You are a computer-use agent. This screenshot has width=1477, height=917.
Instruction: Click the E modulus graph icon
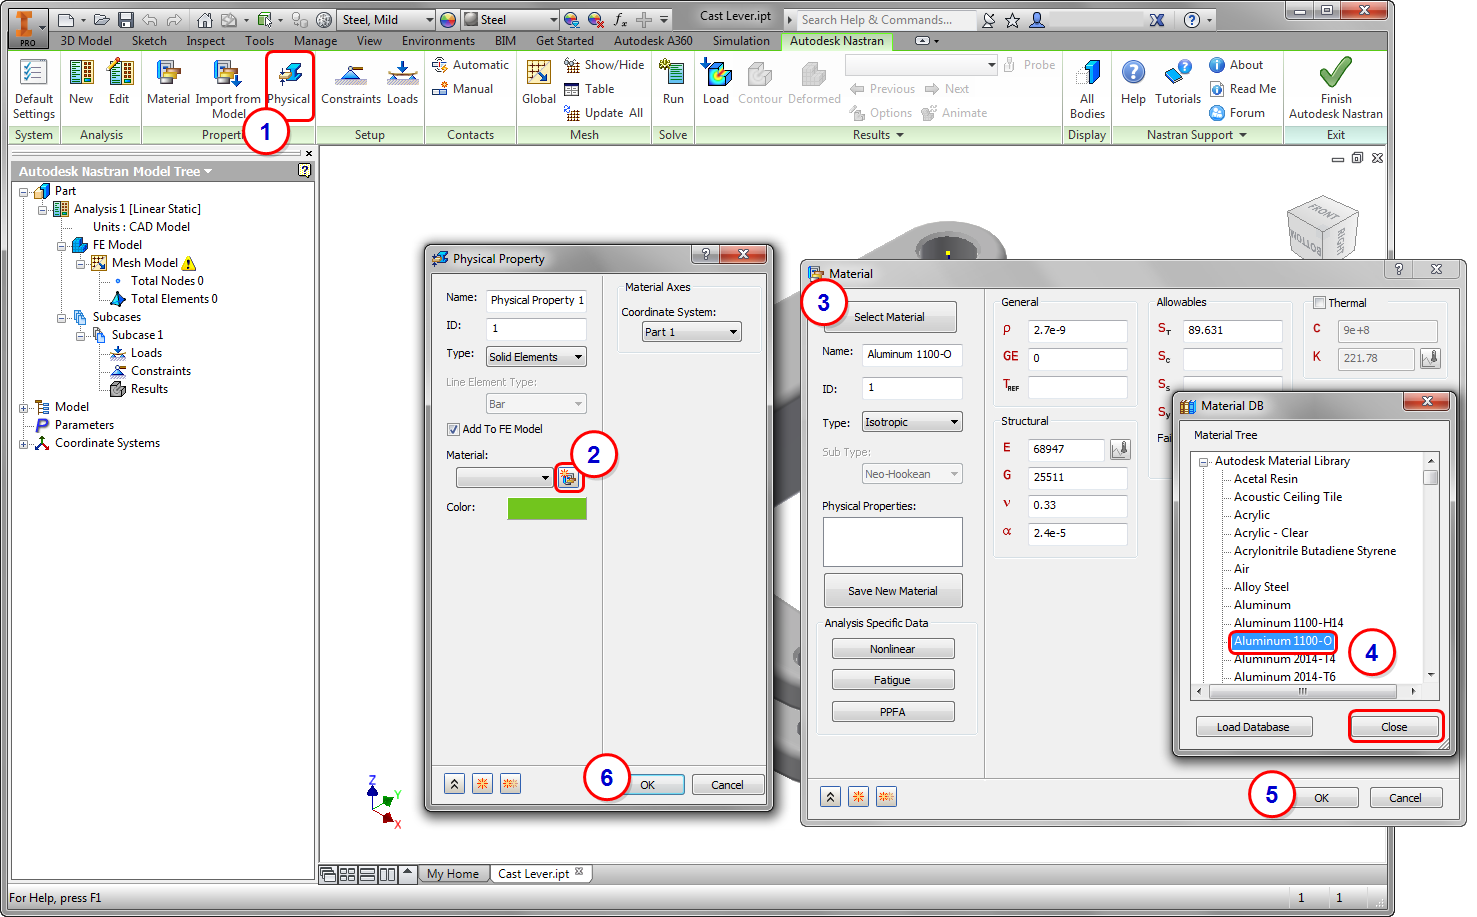tap(1120, 450)
